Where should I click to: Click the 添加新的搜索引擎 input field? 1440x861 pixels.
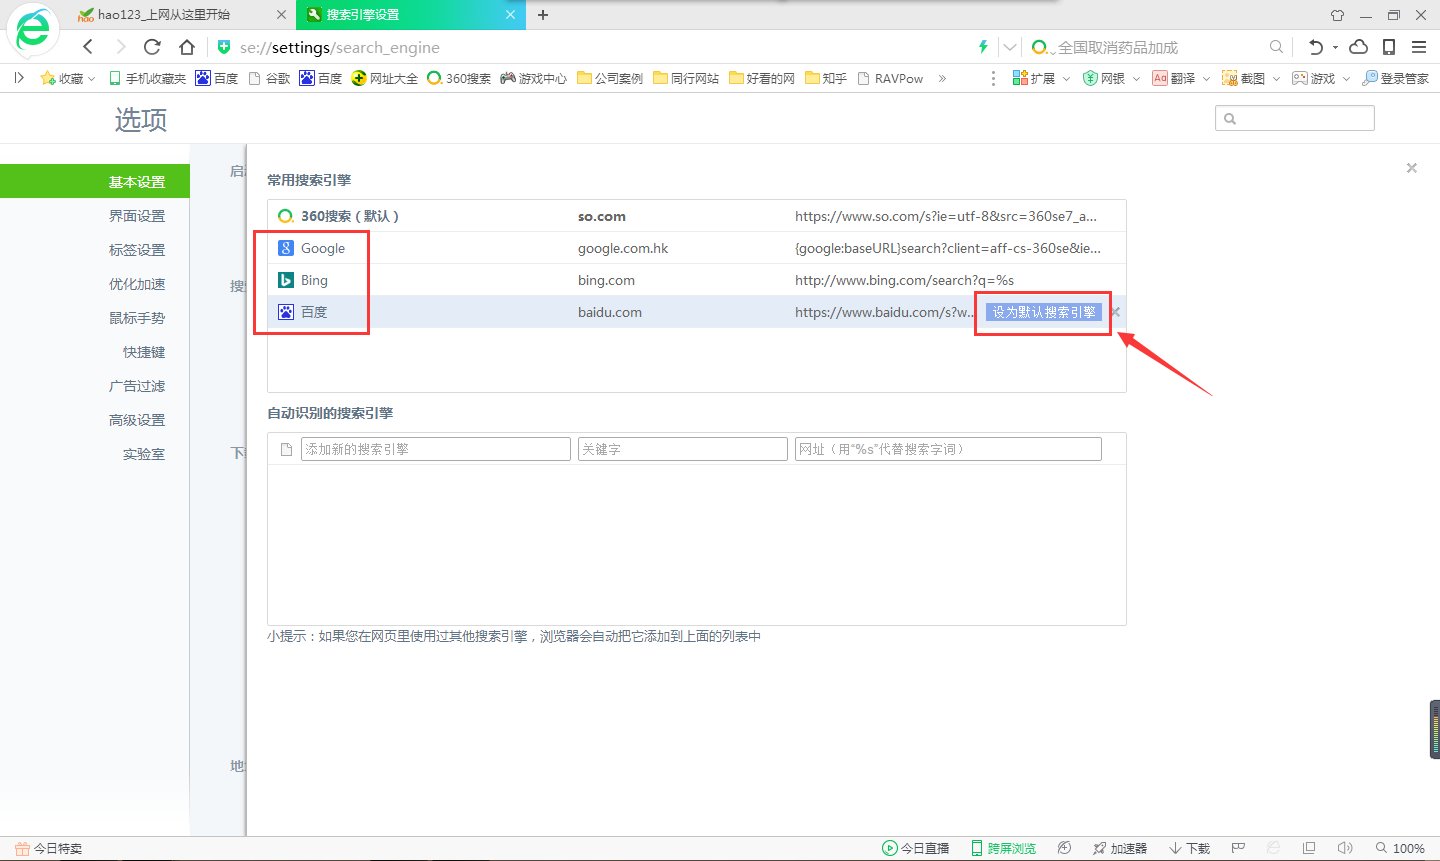coord(435,449)
